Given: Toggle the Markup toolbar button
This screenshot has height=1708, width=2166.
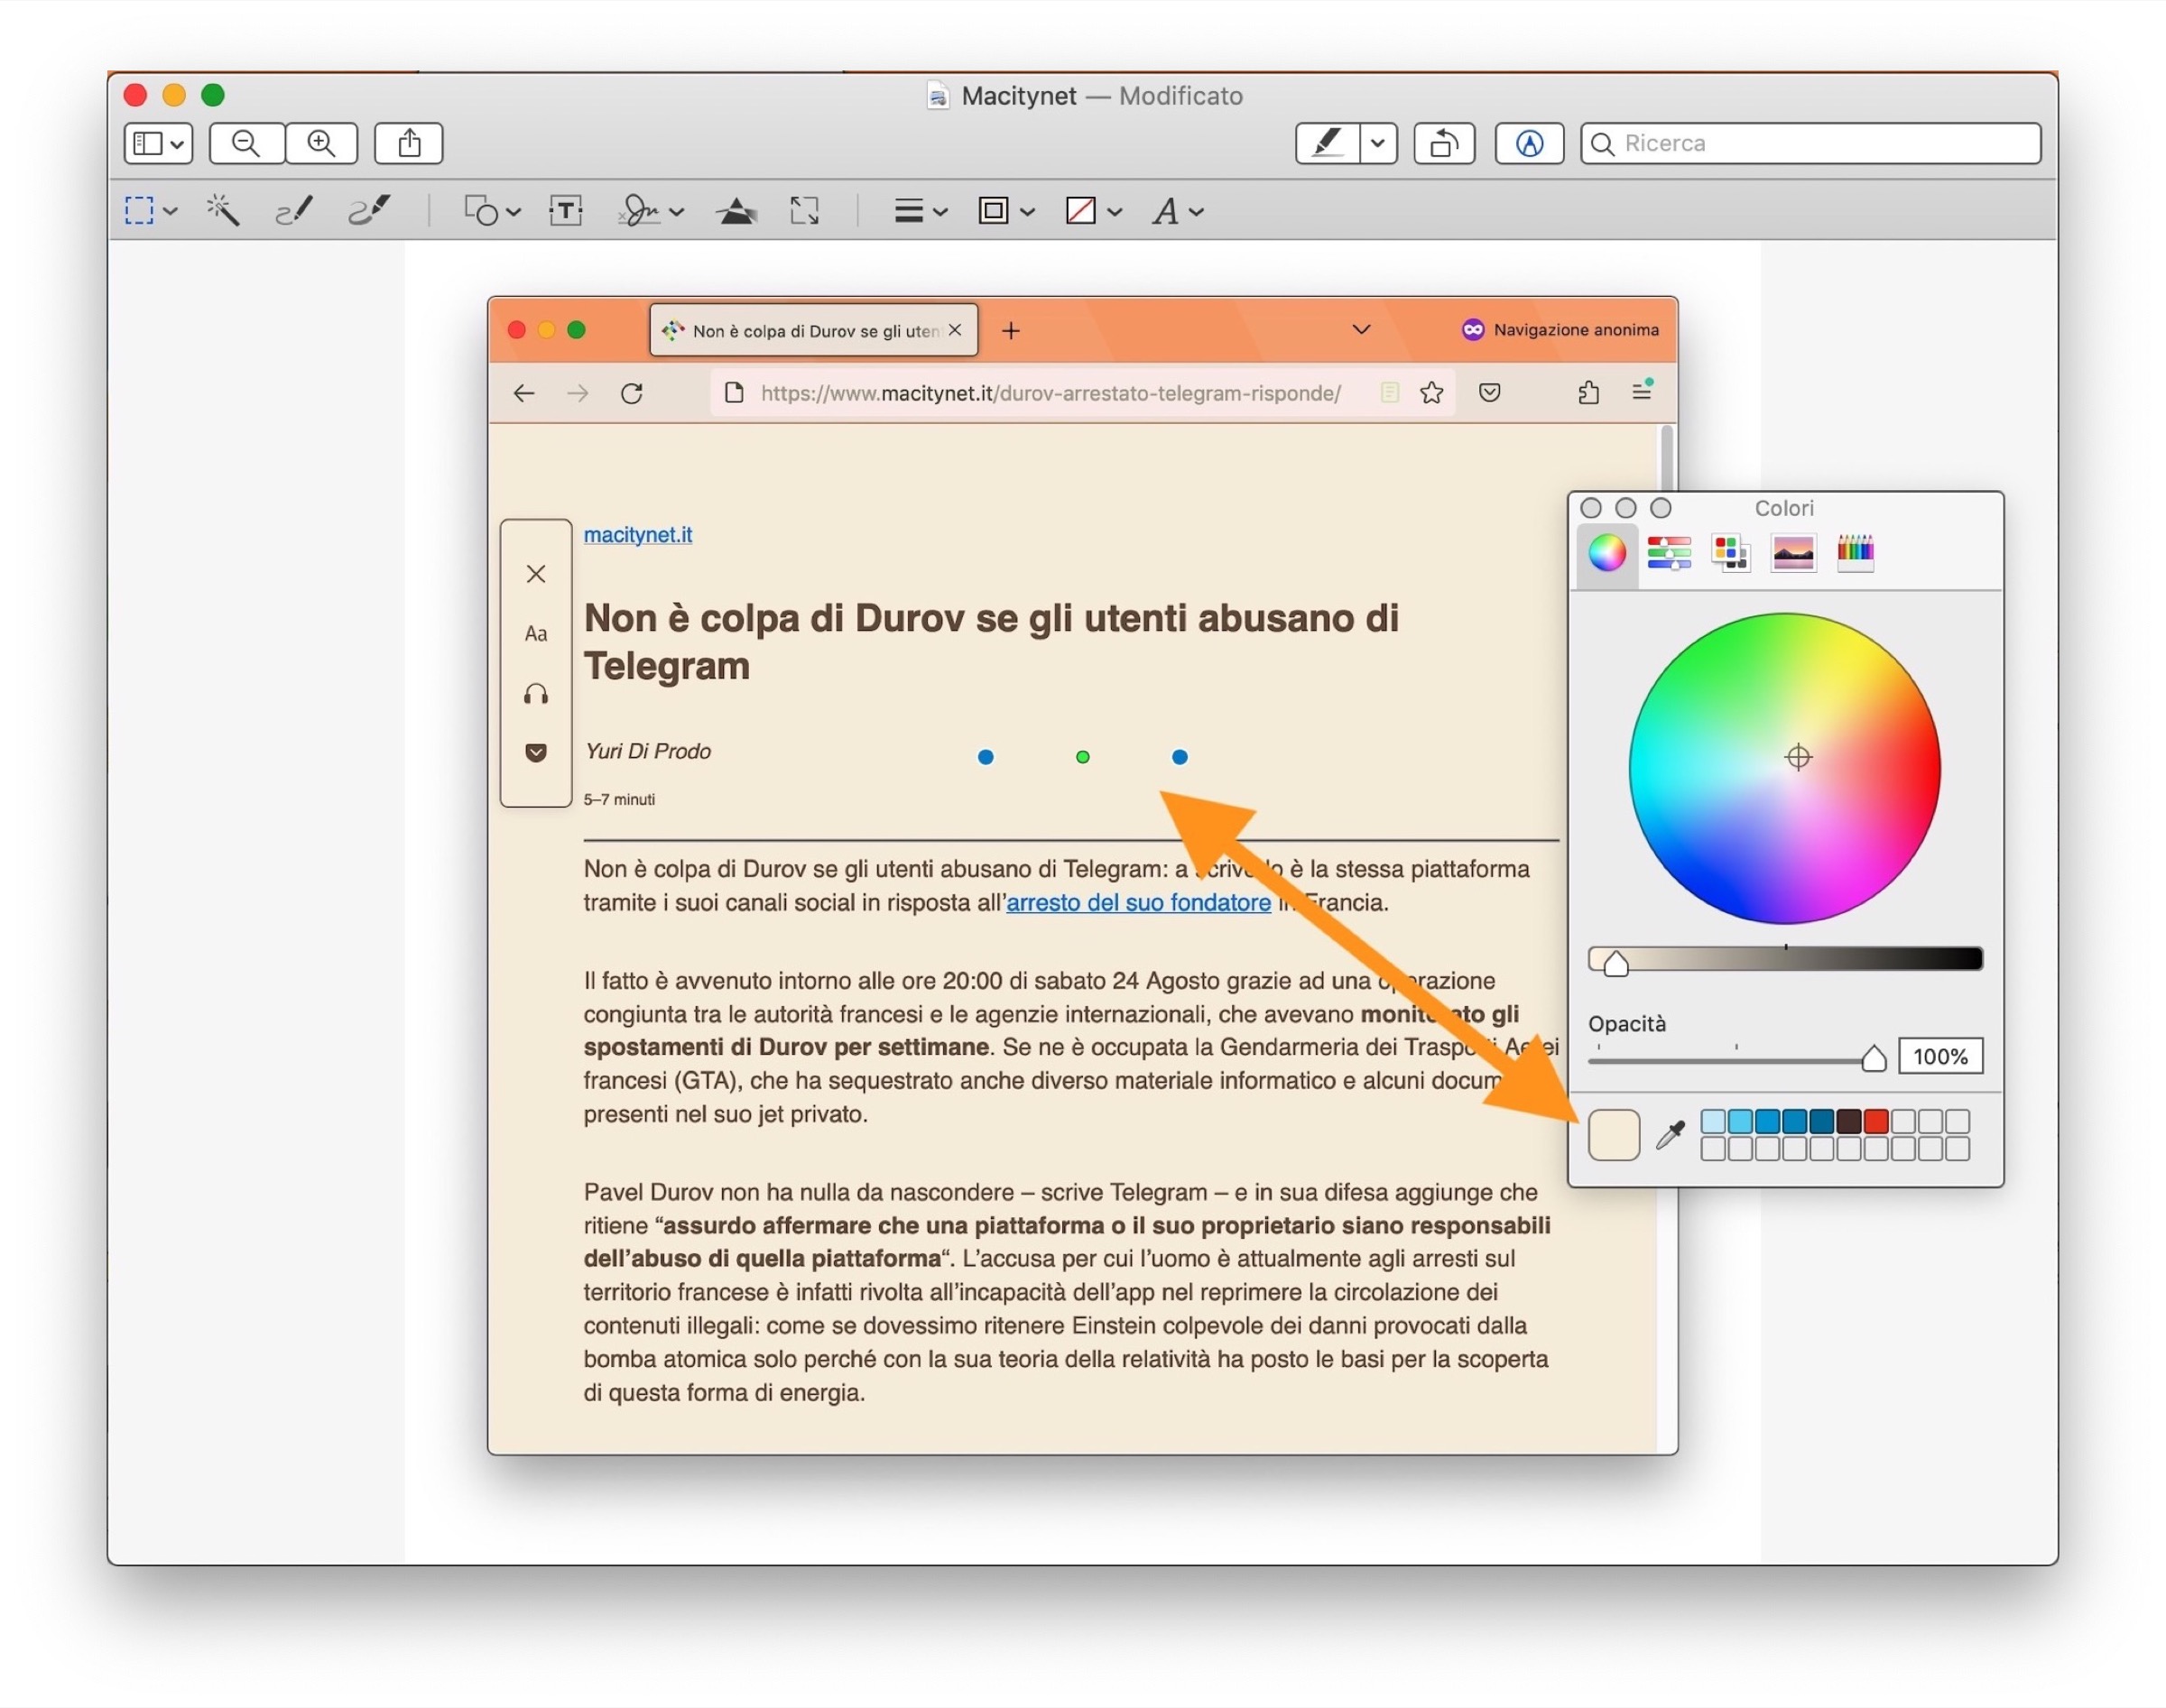Looking at the screenshot, I should point(1528,143).
